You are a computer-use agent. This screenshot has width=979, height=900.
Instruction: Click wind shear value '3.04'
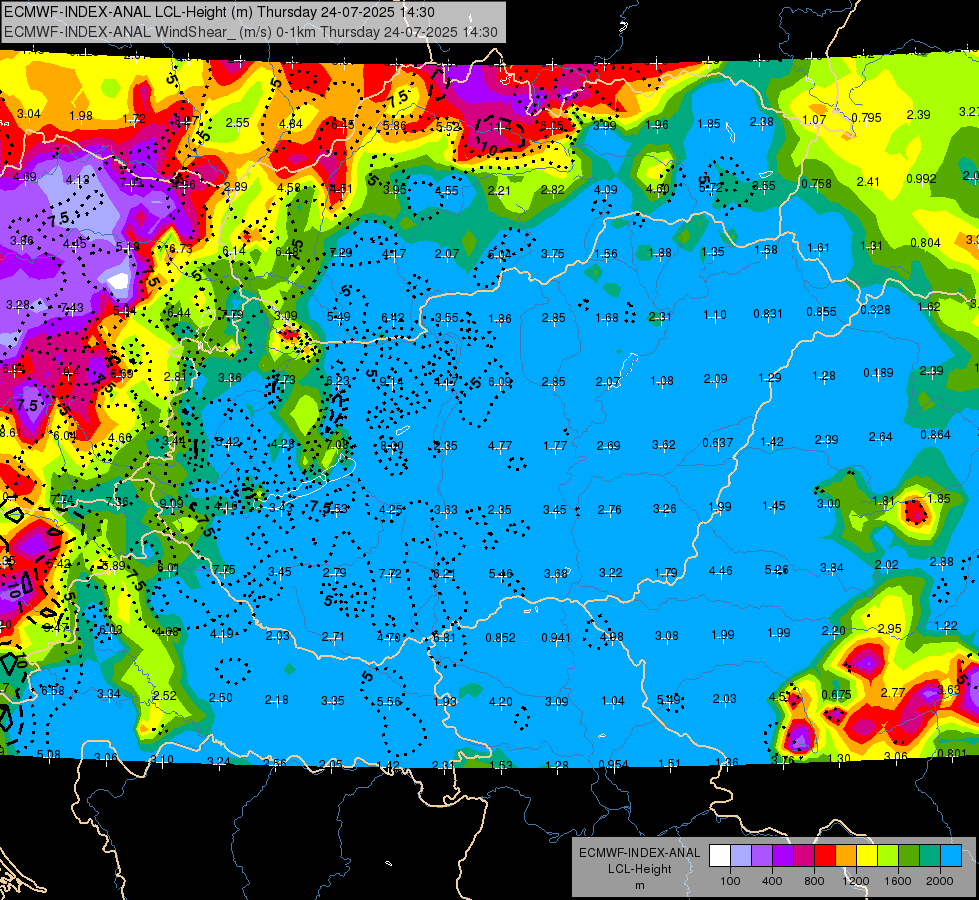[29, 114]
